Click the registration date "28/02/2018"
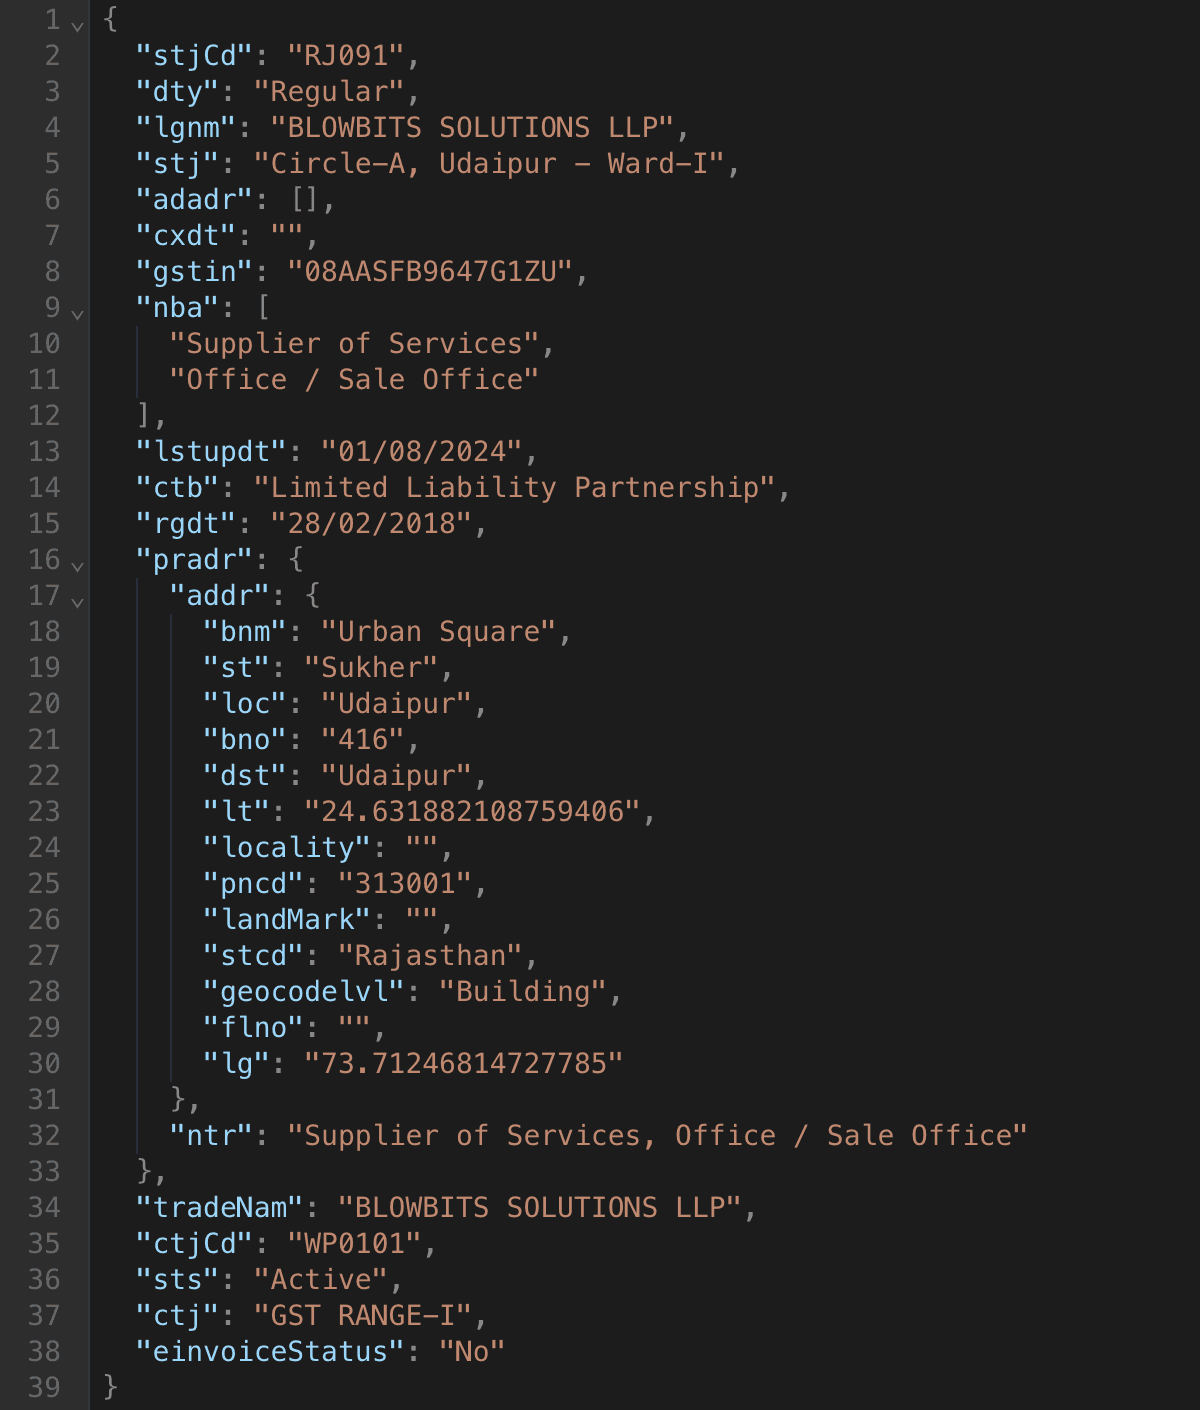 [x=370, y=523]
